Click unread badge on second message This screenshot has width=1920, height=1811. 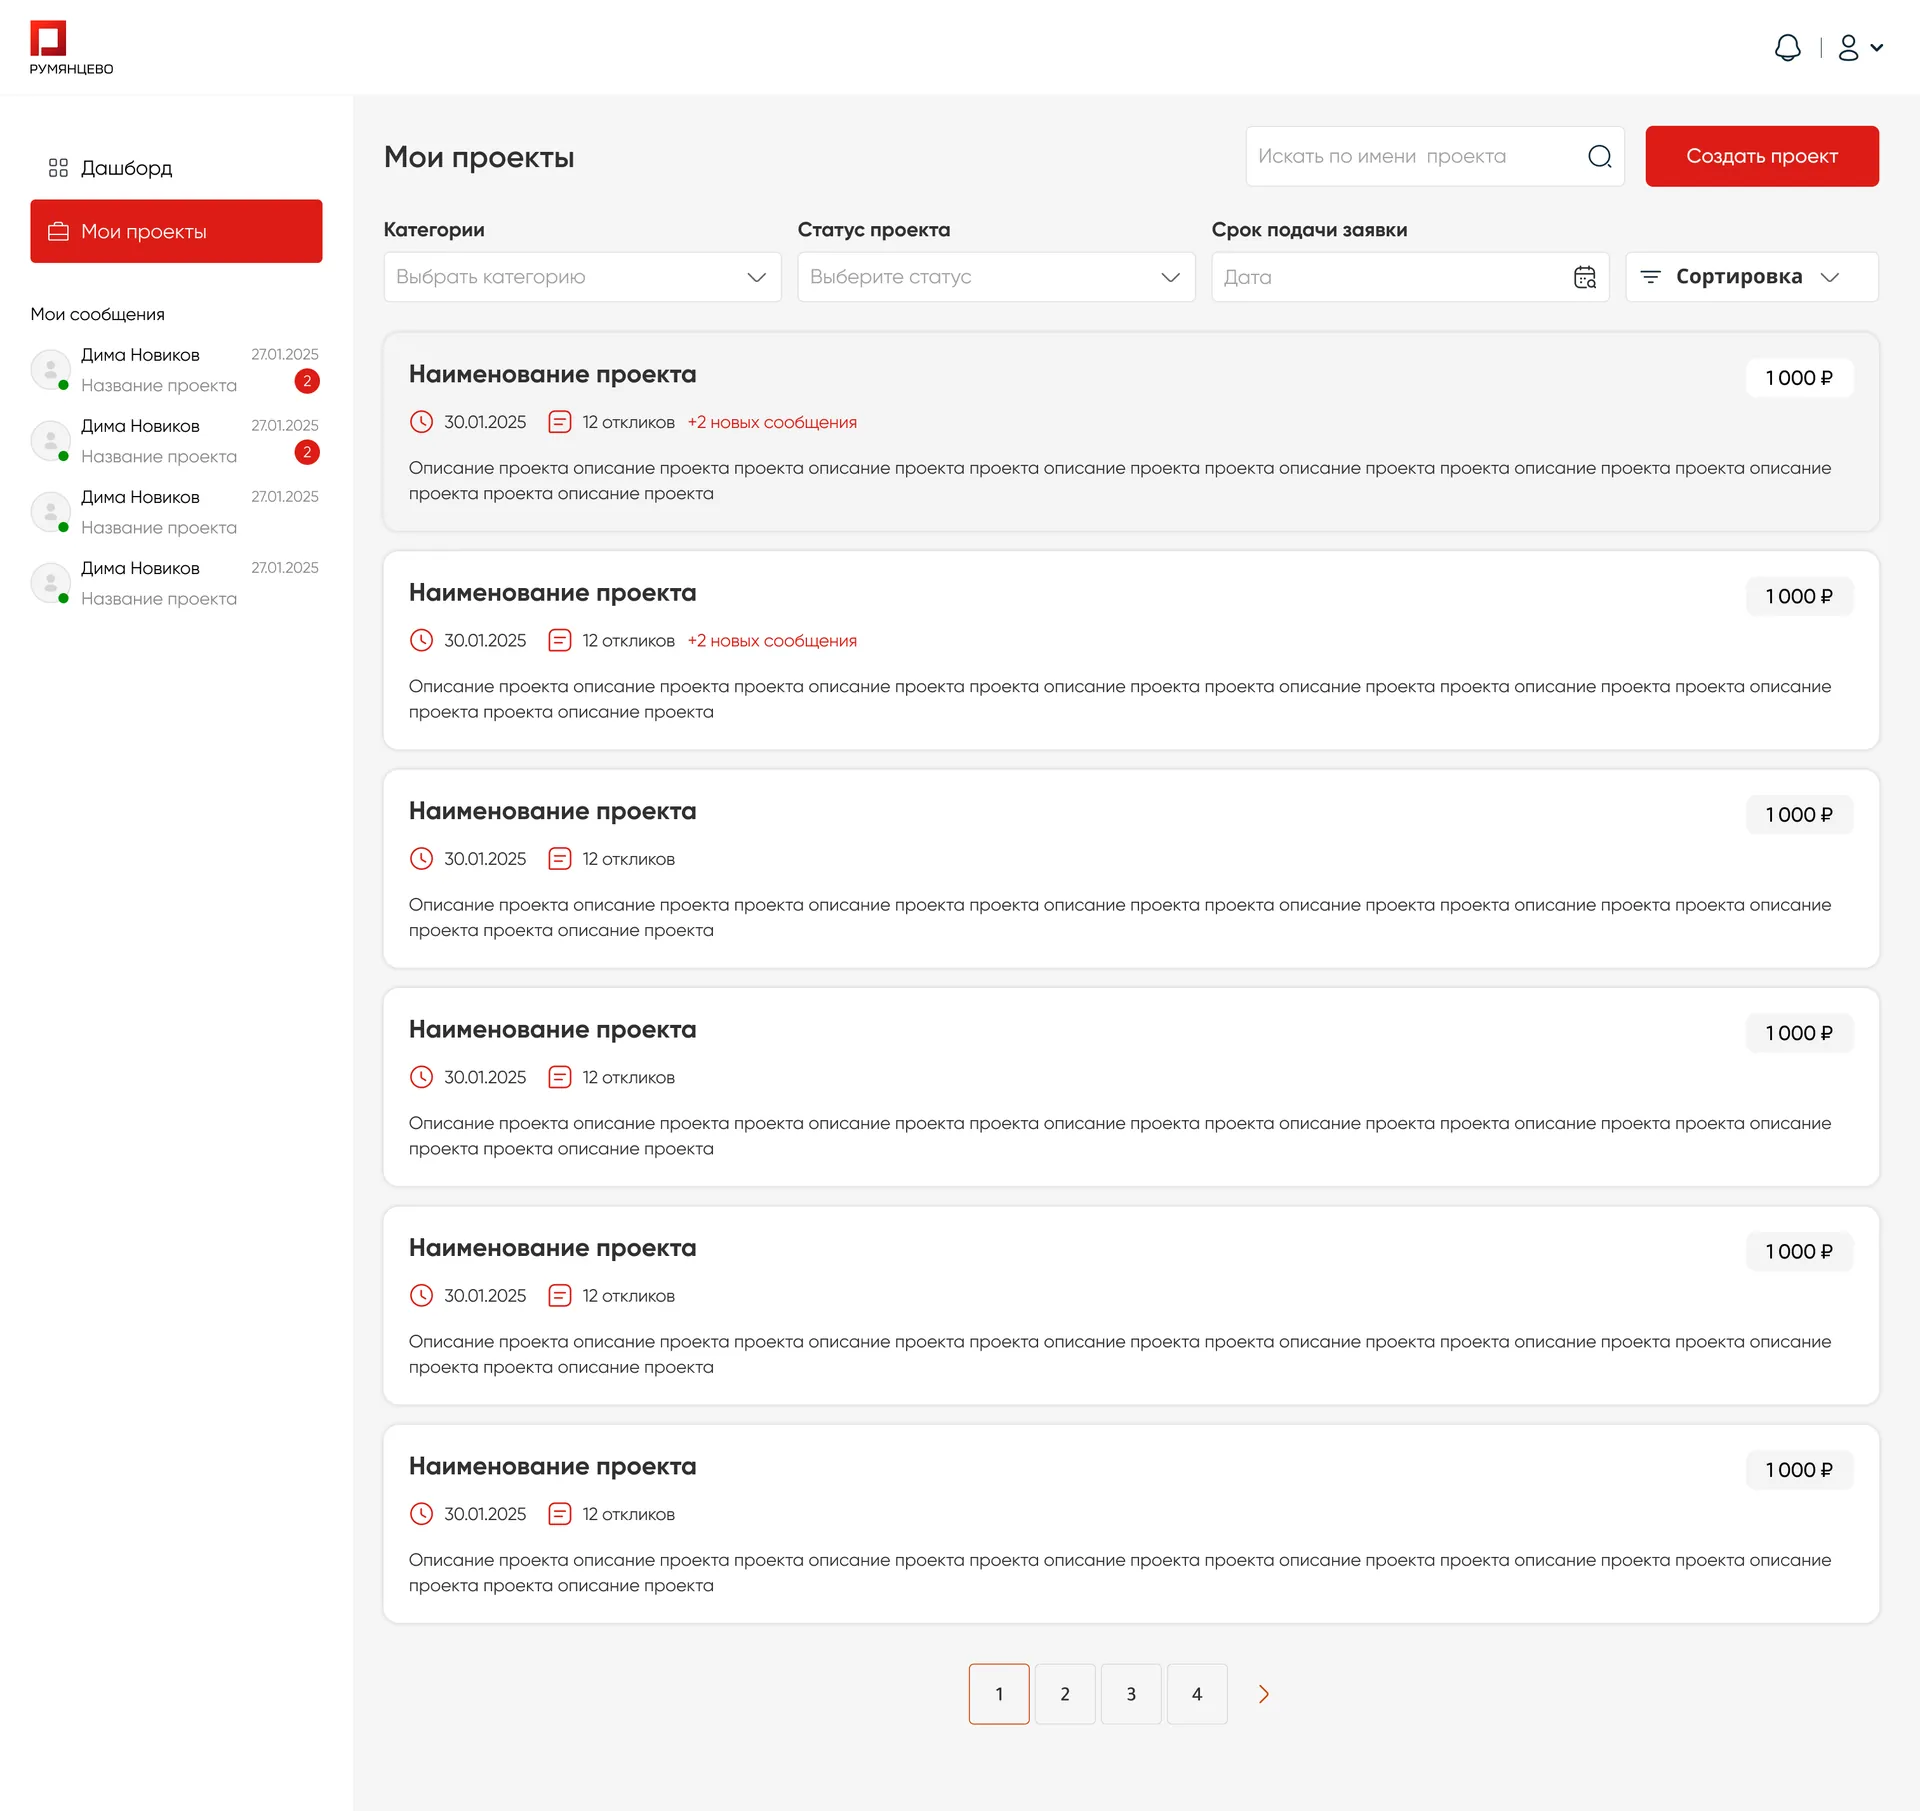307,452
